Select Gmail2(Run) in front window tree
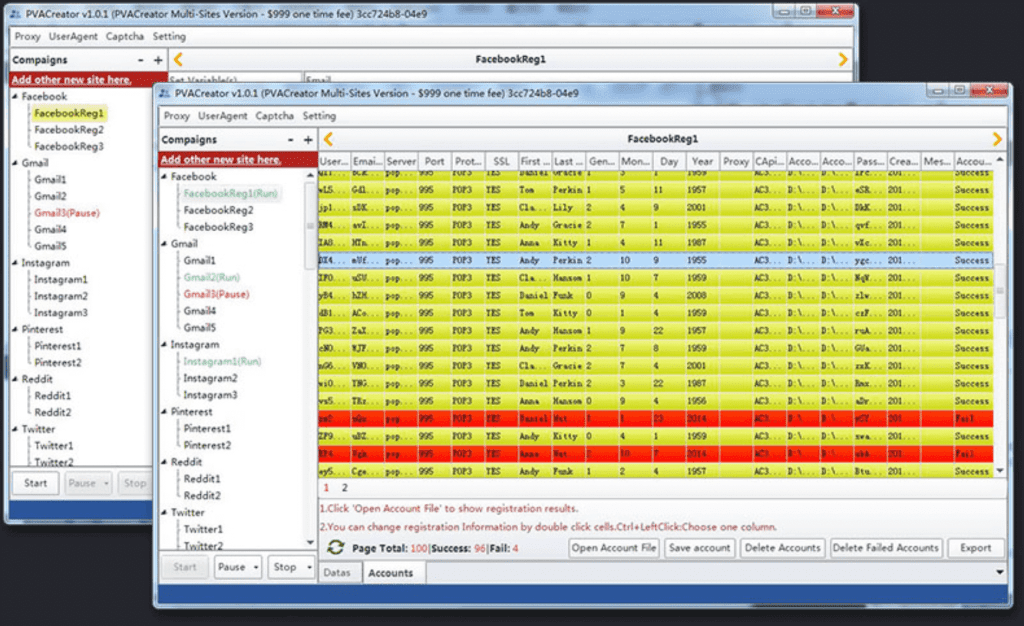1024x626 pixels. pos(212,277)
